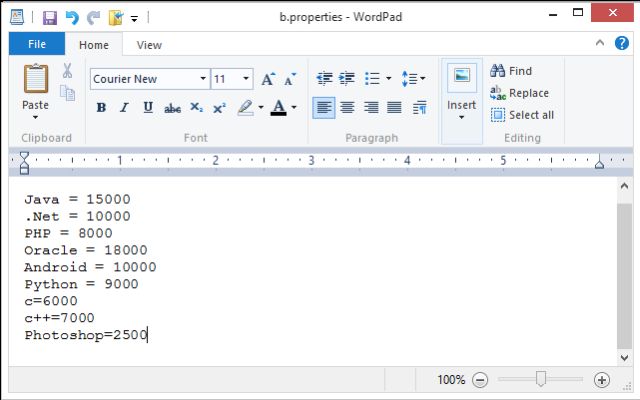The width and height of the screenshot is (640, 400).
Task: Maximize the WordPad window
Action: click(x=578, y=13)
